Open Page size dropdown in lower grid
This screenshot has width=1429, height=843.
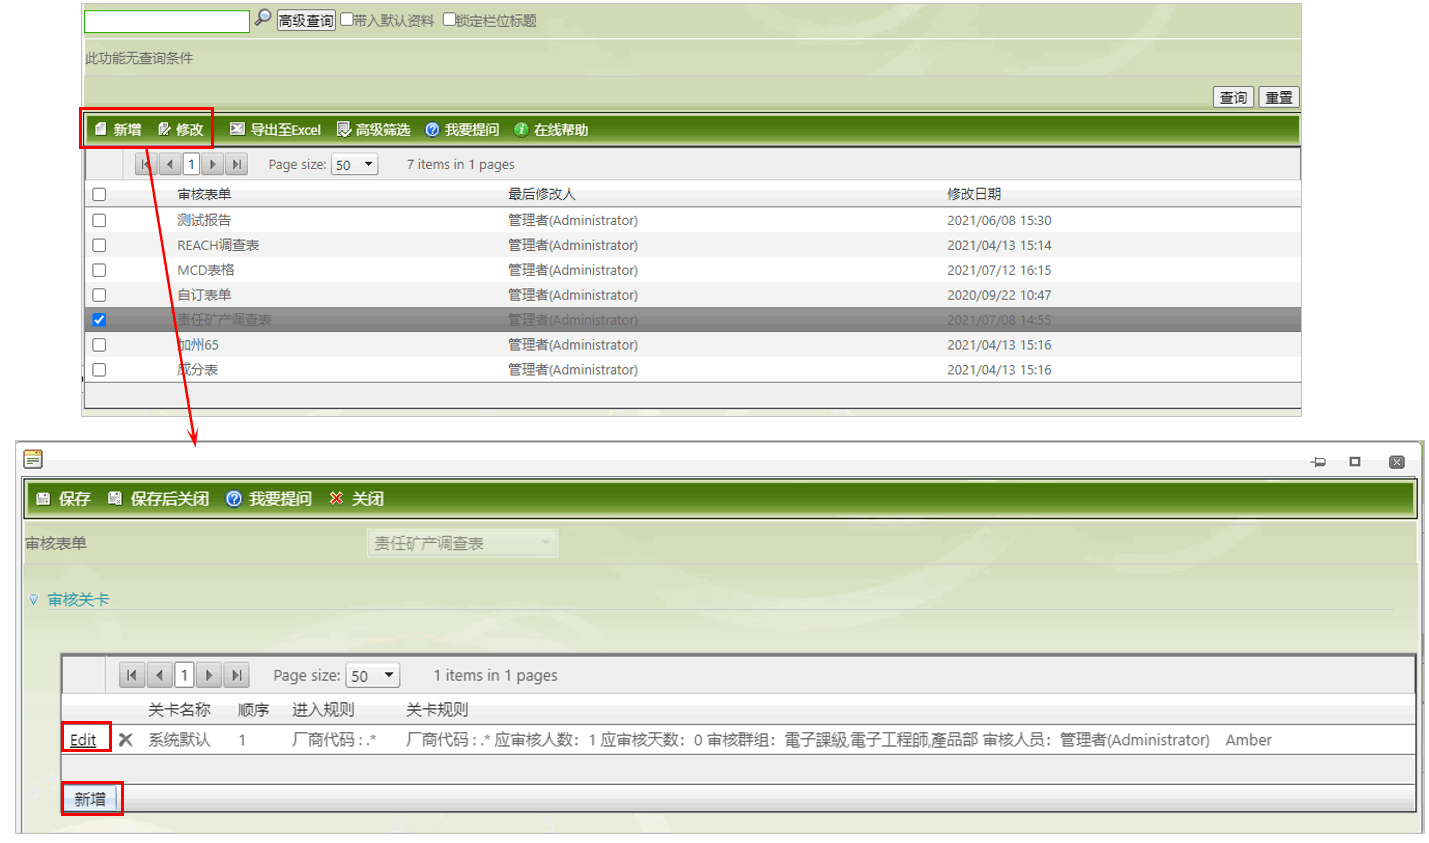[373, 676]
